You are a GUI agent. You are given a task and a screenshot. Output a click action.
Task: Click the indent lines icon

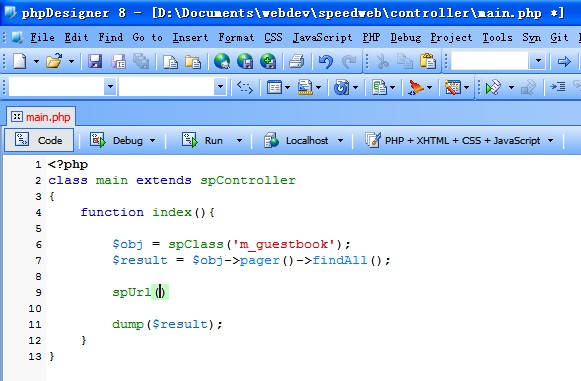click(x=558, y=87)
